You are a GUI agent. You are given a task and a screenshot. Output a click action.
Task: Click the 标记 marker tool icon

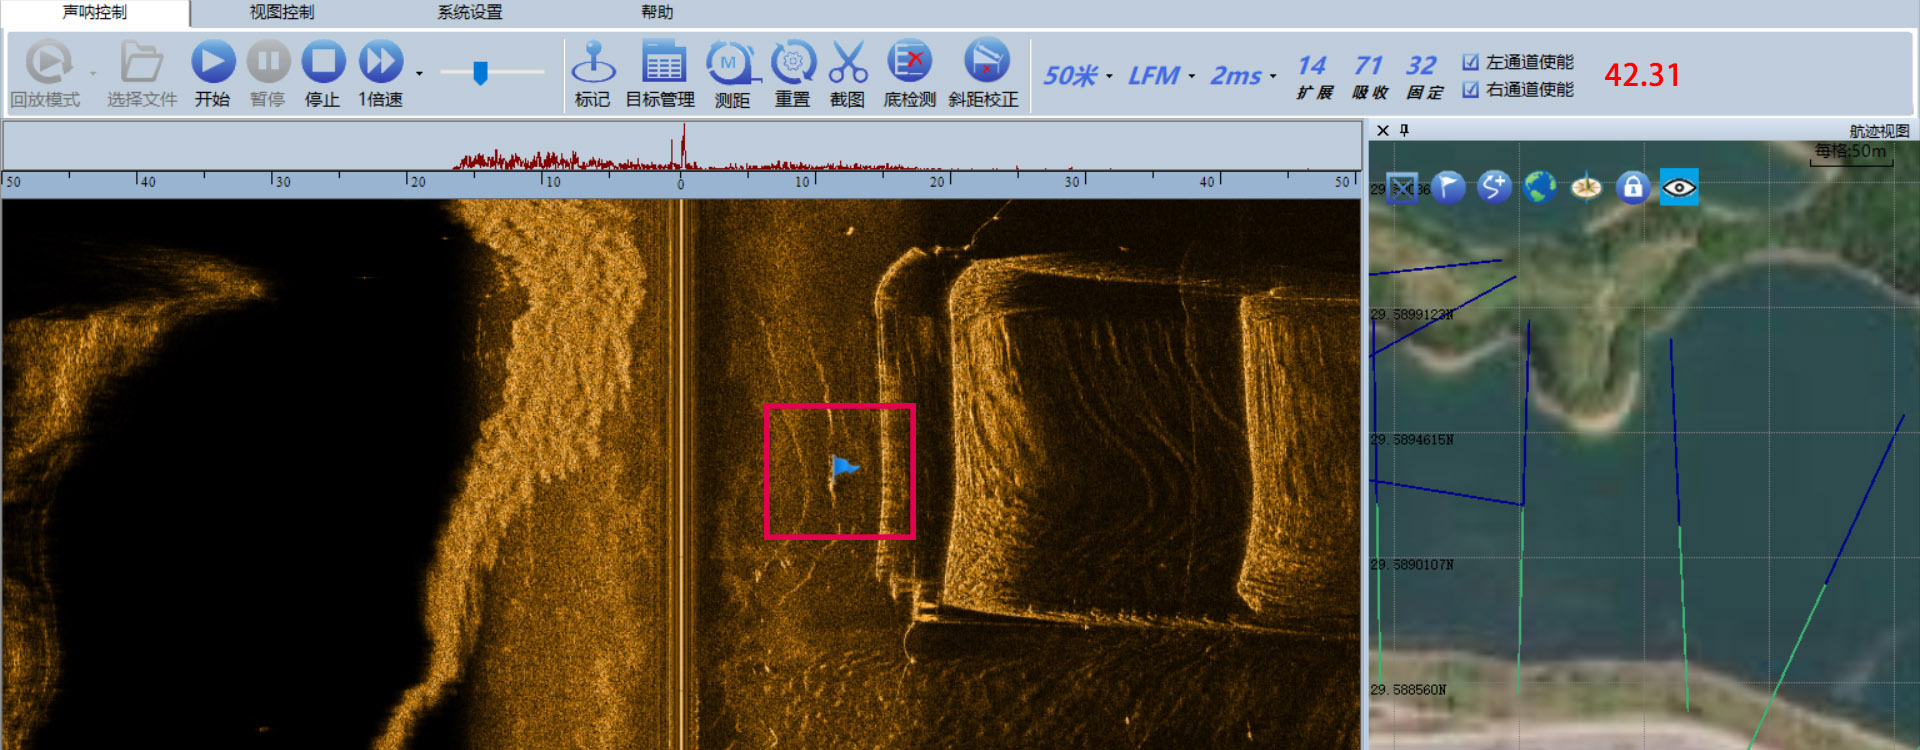[593, 62]
